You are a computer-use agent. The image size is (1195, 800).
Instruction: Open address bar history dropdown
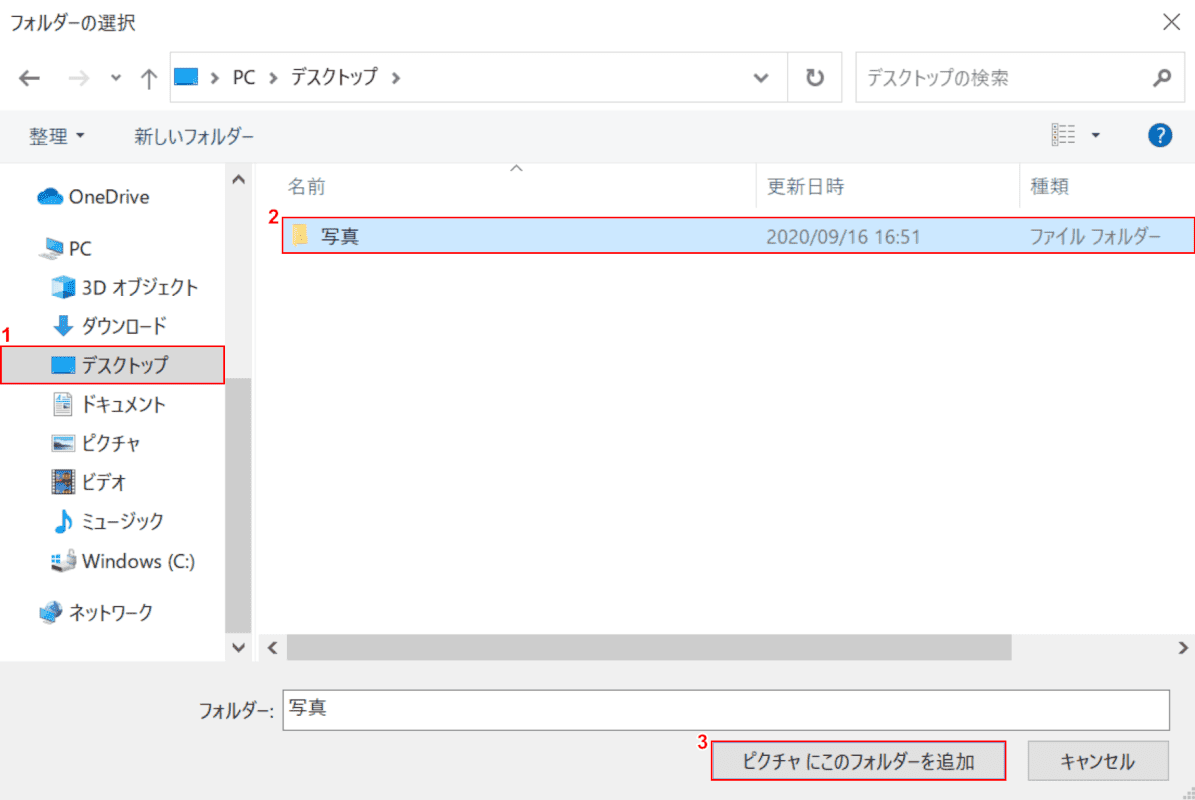click(x=761, y=78)
